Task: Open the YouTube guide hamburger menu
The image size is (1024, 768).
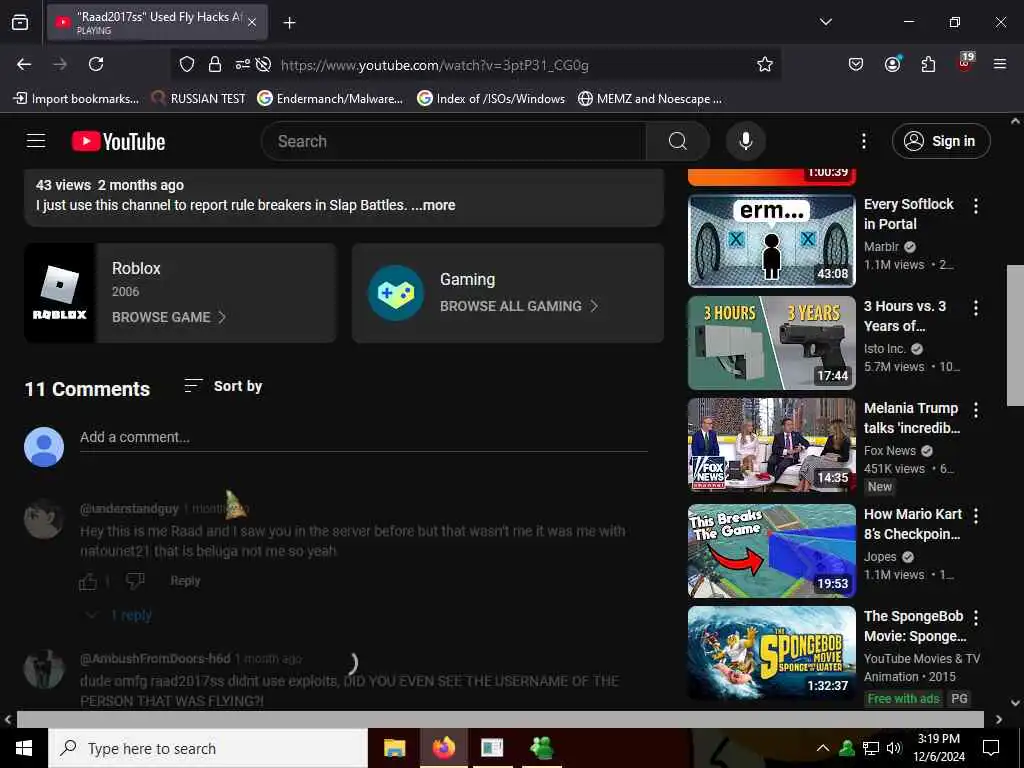Action: [36, 141]
